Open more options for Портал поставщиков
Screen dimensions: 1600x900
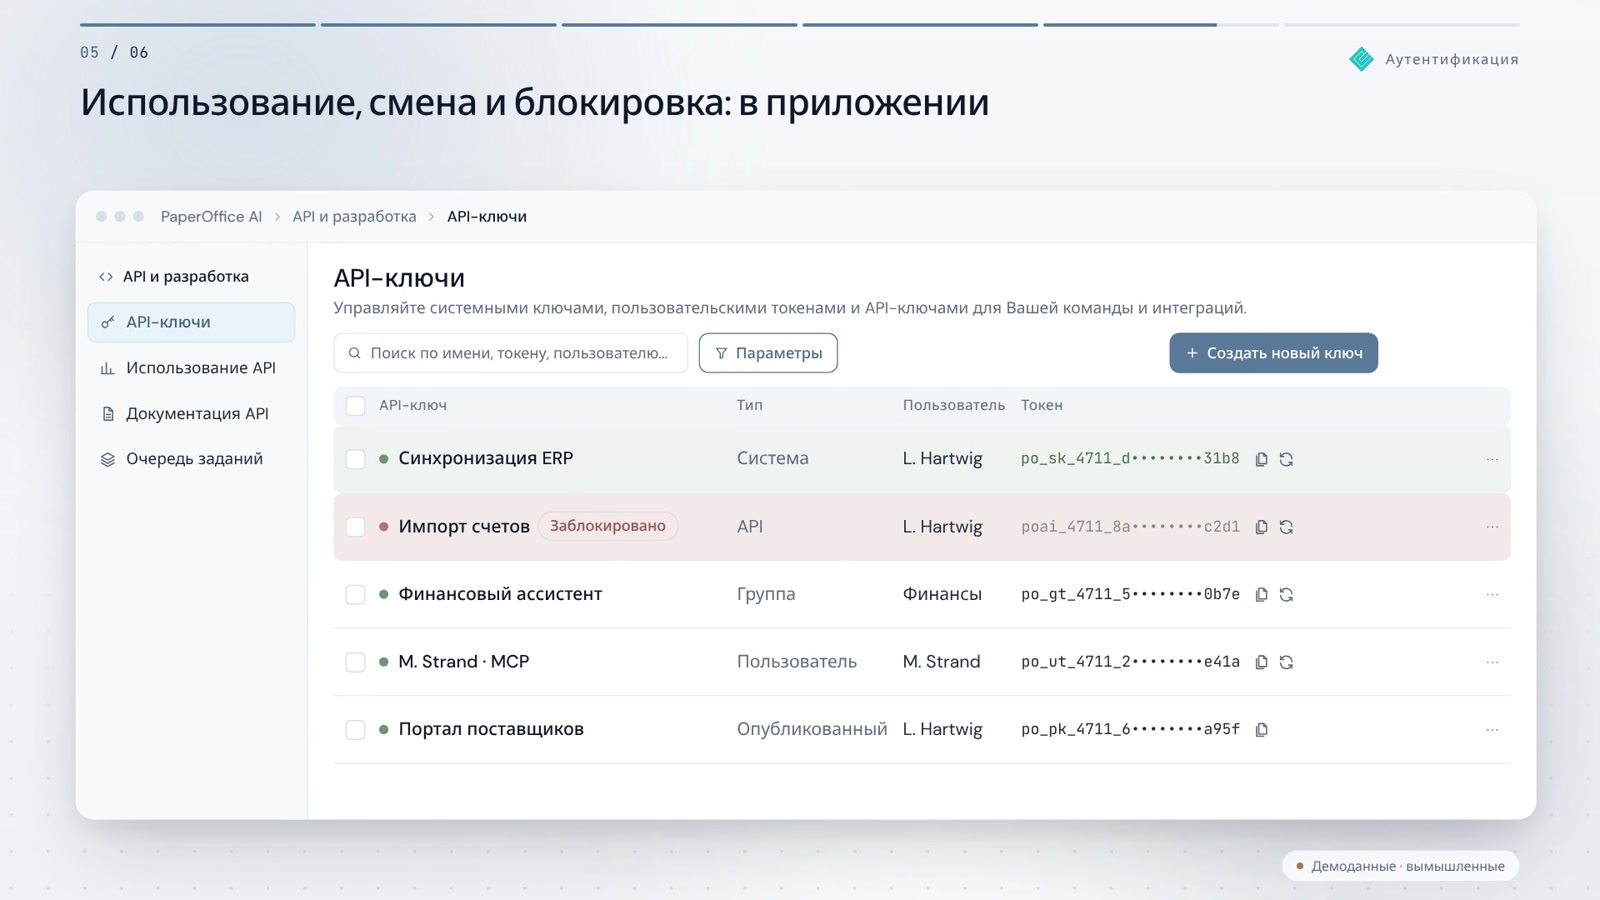(x=1492, y=730)
